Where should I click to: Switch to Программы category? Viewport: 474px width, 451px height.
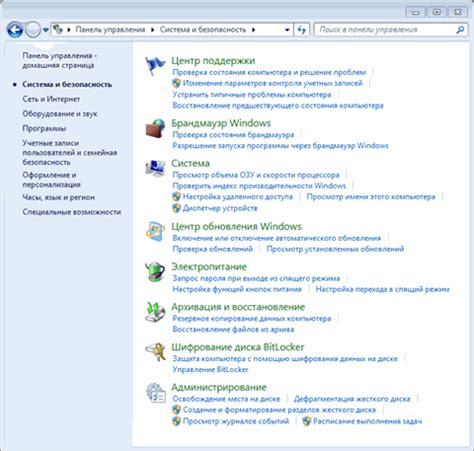click(x=44, y=128)
